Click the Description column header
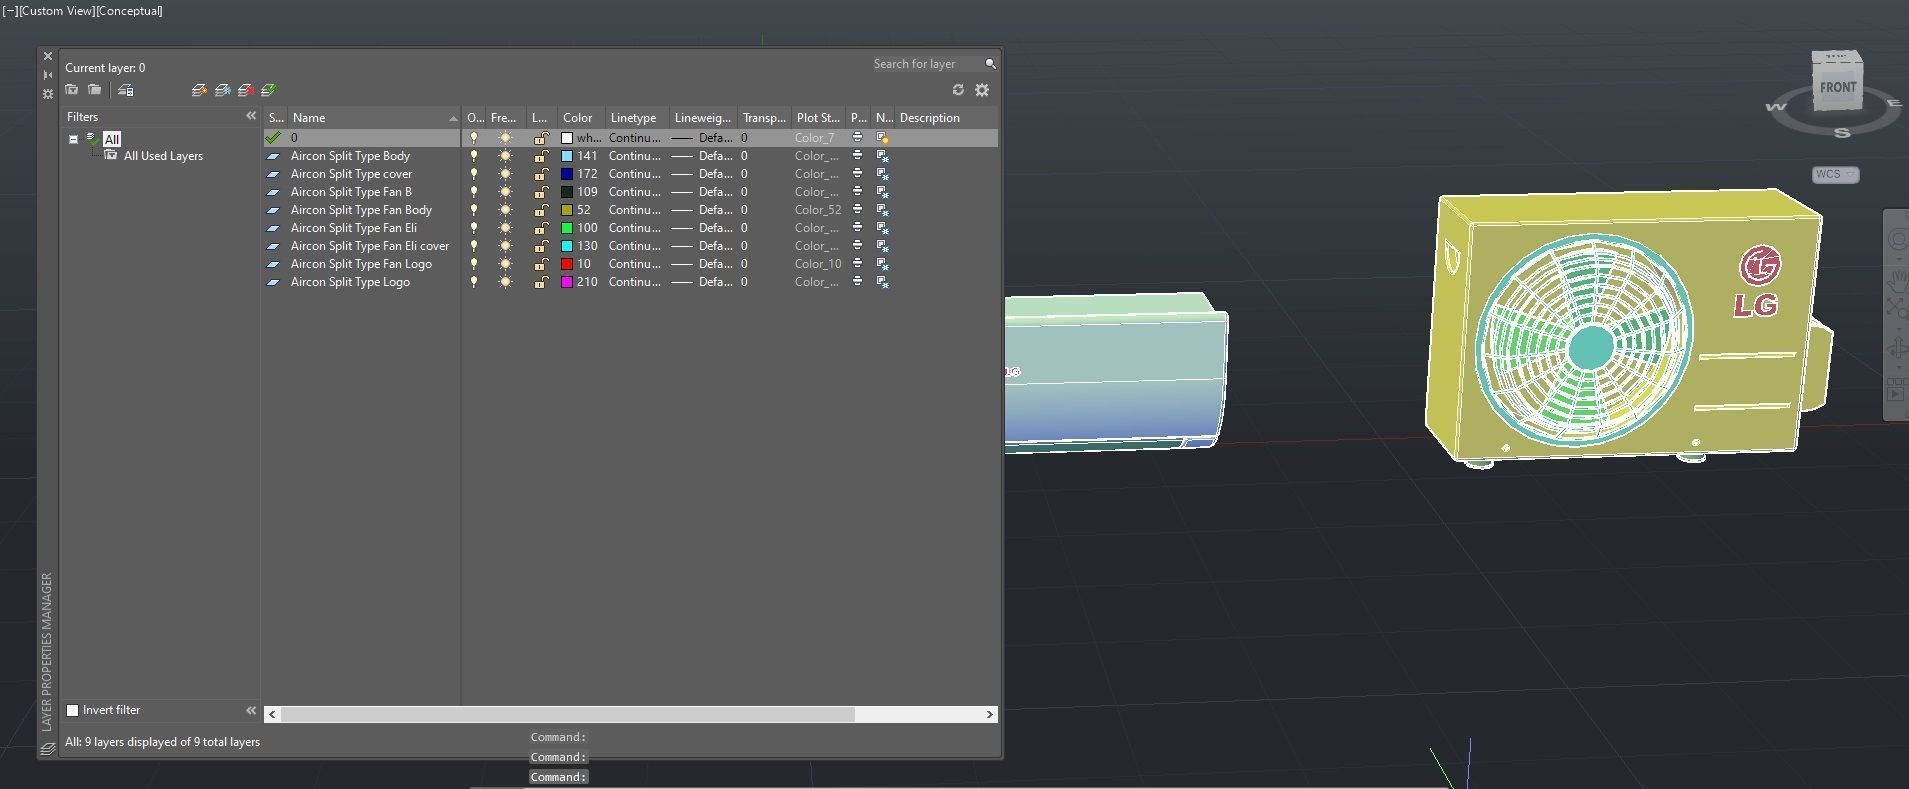Image resolution: width=1909 pixels, height=789 pixels. (x=930, y=118)
